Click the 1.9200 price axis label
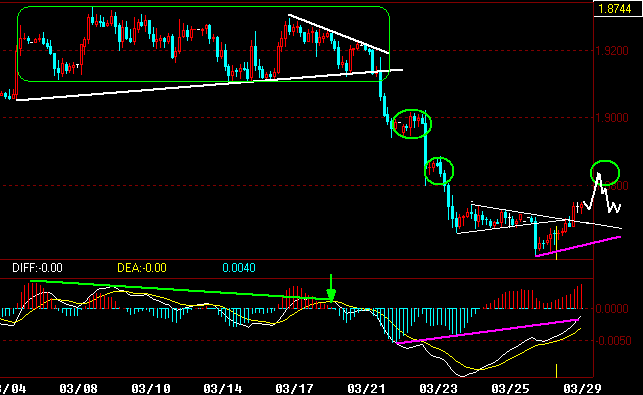 612,51
